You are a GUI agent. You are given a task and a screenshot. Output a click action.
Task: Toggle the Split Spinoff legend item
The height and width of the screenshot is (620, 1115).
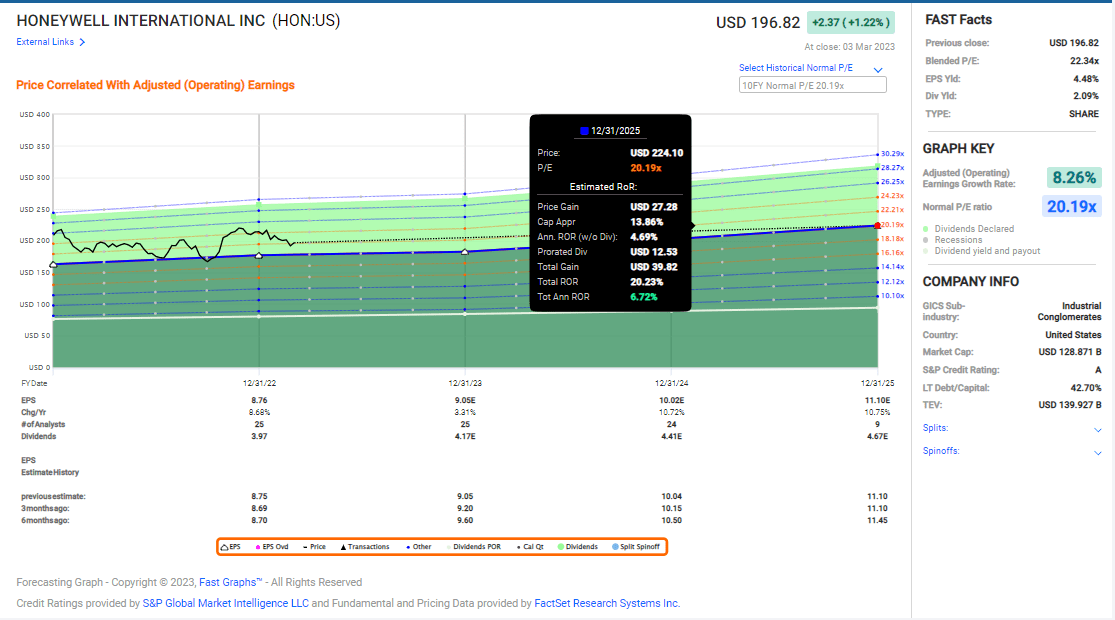[636, 547]
